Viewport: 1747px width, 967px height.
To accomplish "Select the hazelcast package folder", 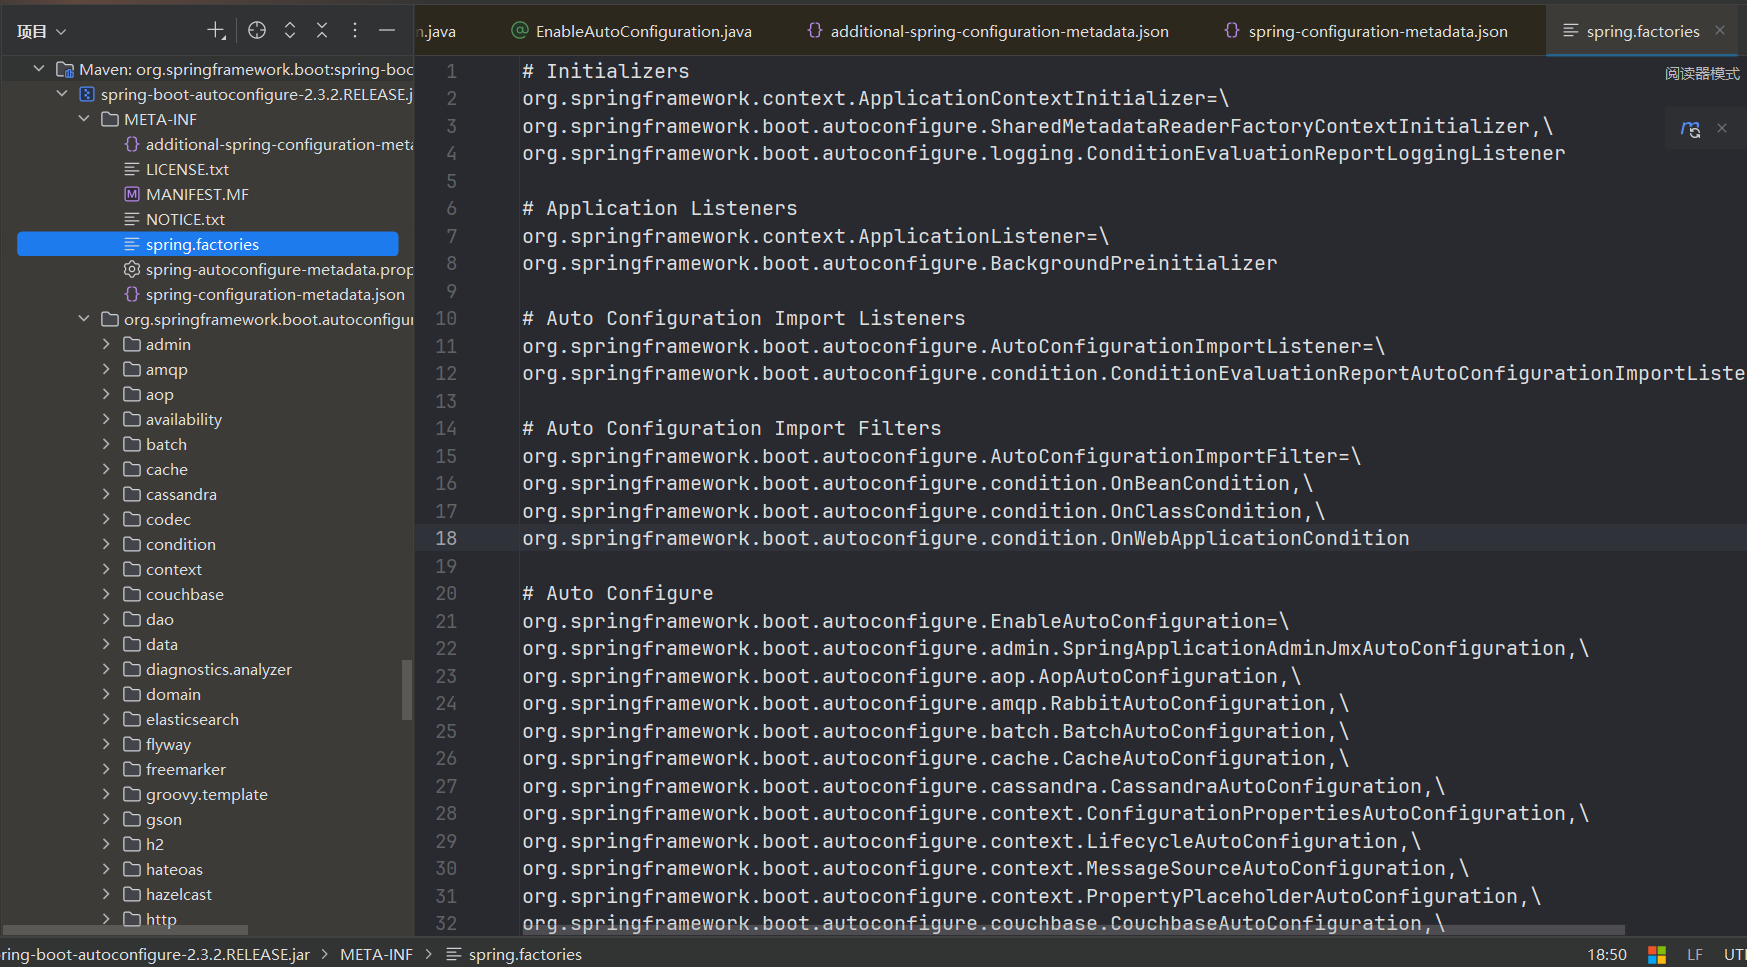I will 168,894.
